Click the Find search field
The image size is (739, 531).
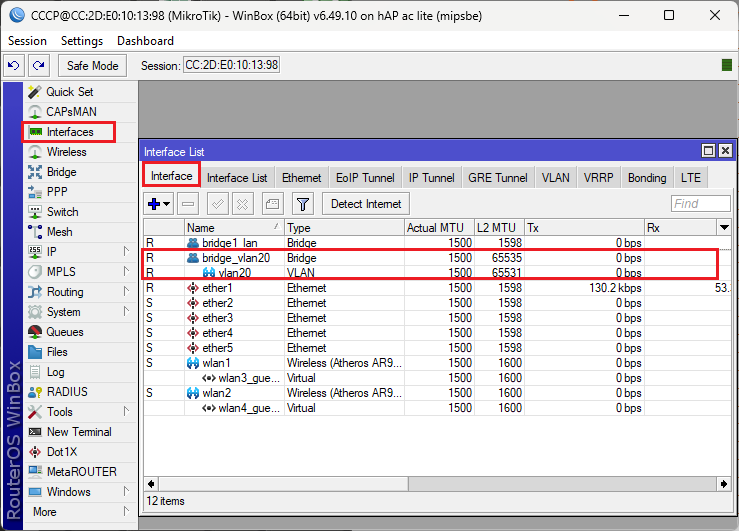(x=701, y=204)
